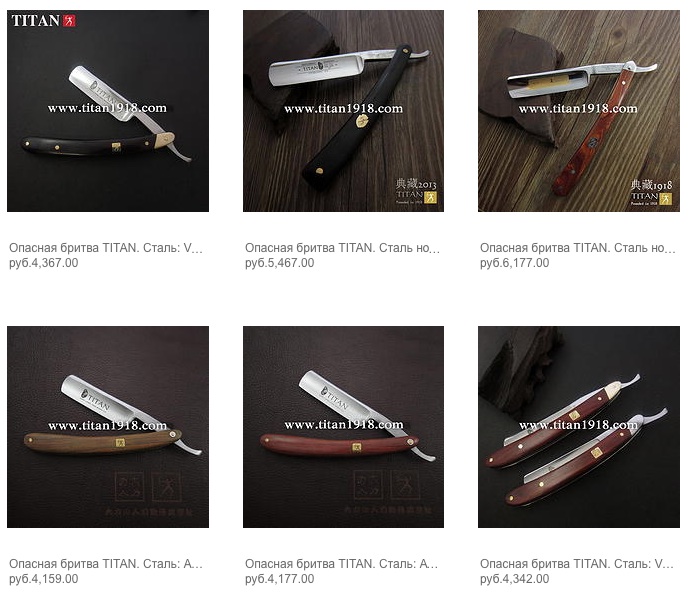Open the product title priced at руб.6,177.00
This screenshot has height=595, width=691.
[578, 248]
